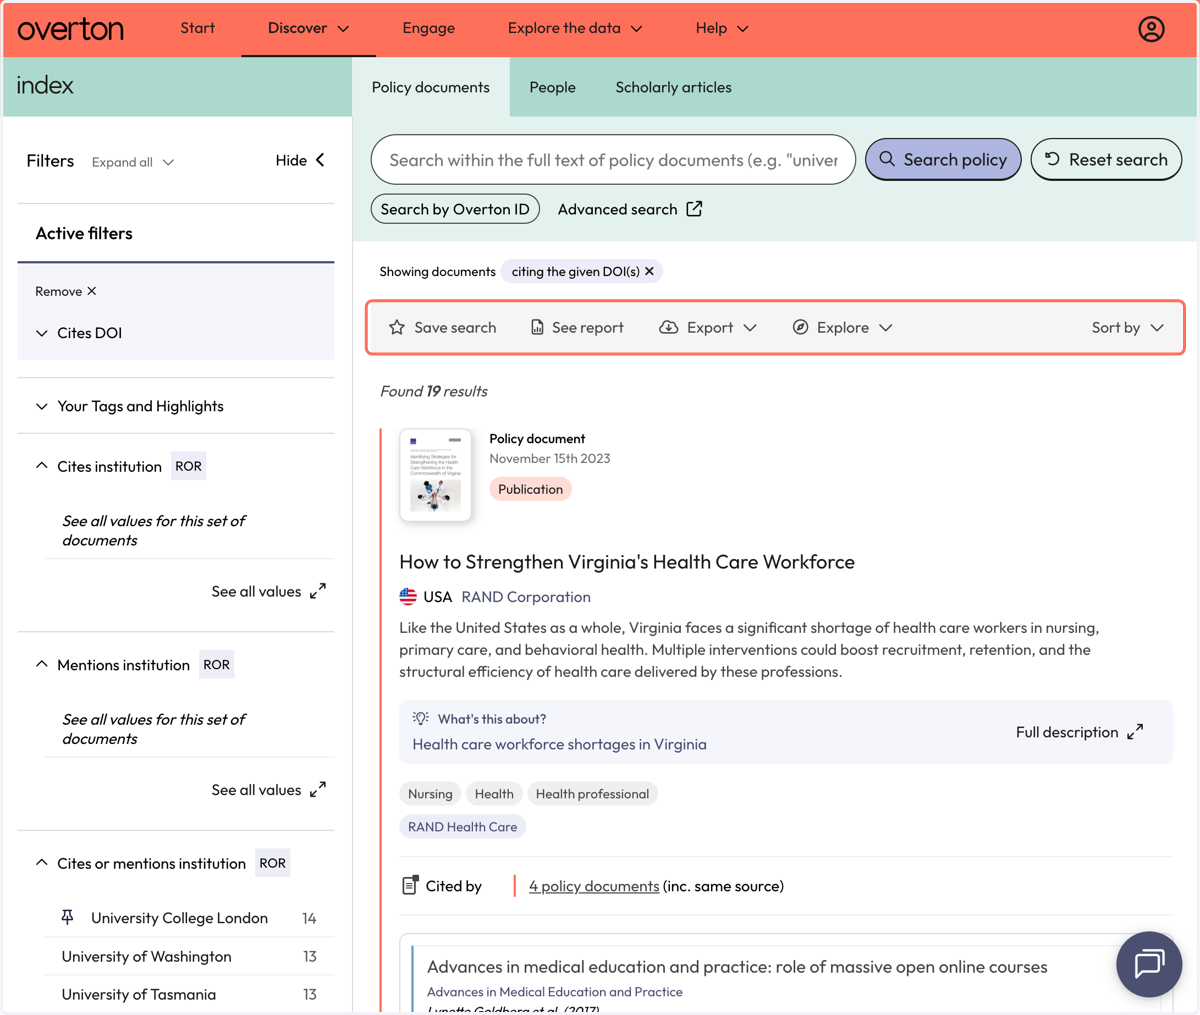Click expand arrows under Cites institution
1200x1015 pixels.
pos(318,591)
